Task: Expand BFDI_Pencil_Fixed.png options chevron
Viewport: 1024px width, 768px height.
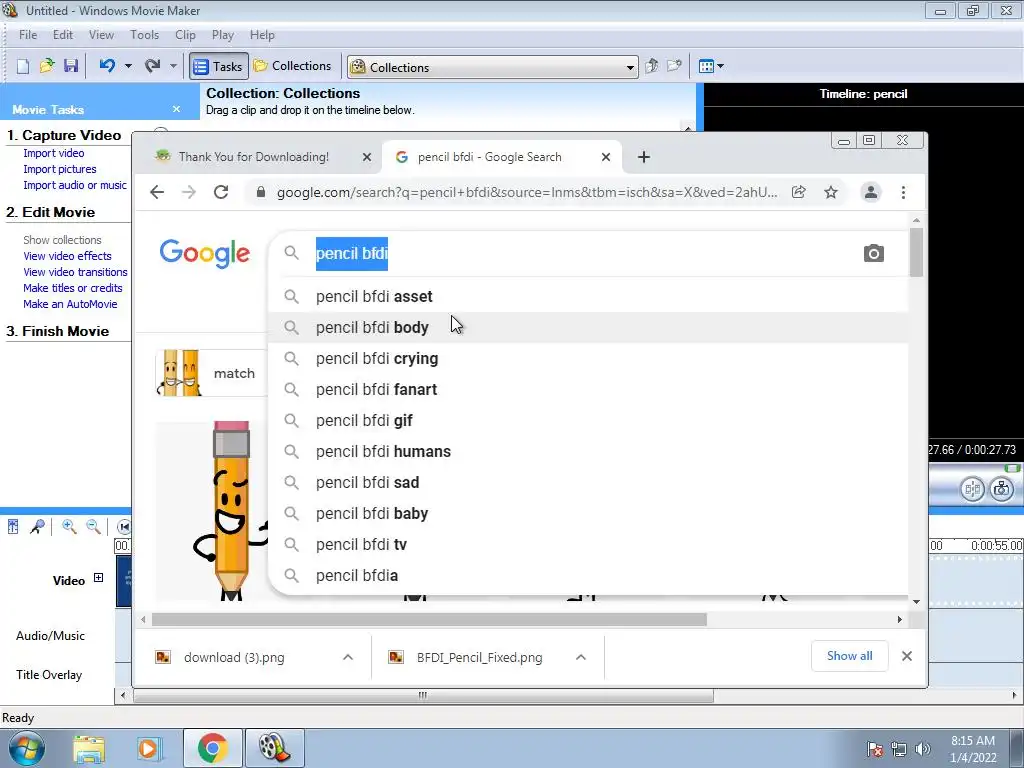Action: point(581,657)
